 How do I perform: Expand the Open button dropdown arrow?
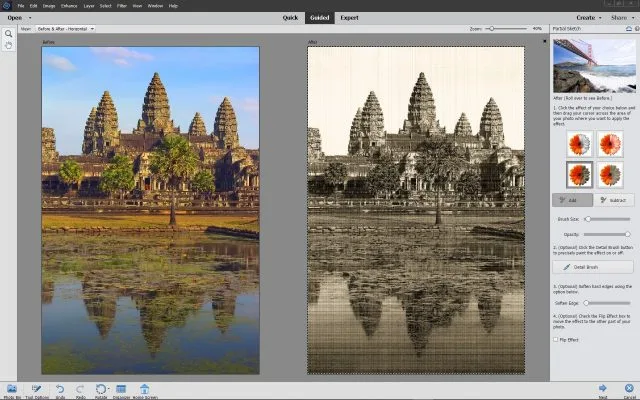(30, 18)
